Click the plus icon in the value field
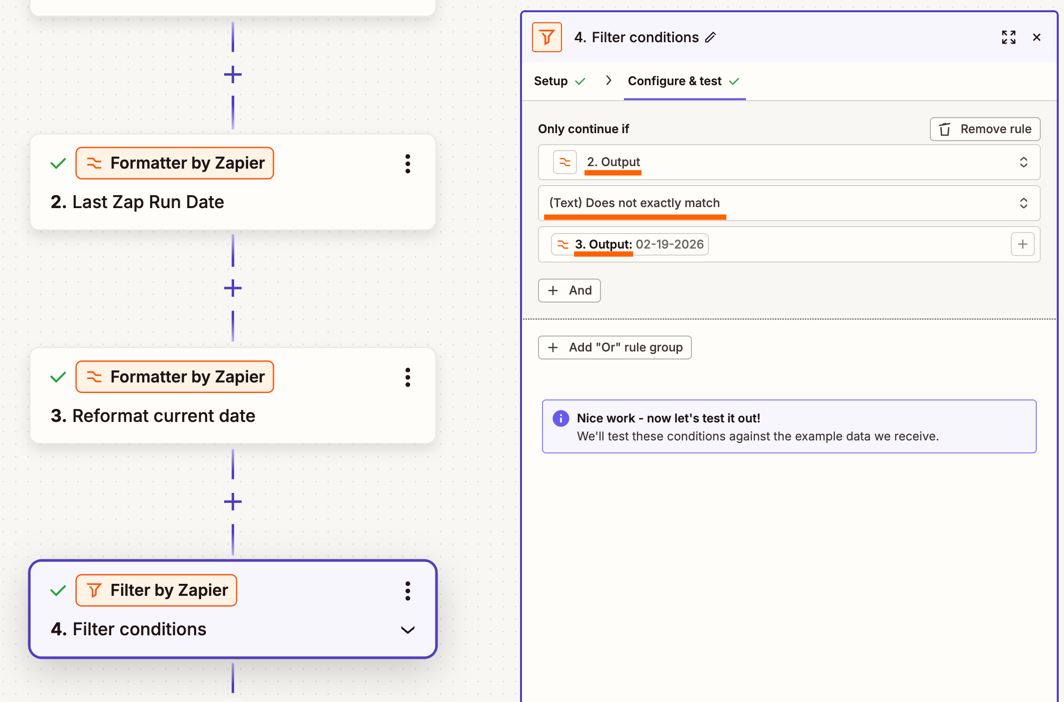Screen dimensions: 1064x702 (1022, 244)
